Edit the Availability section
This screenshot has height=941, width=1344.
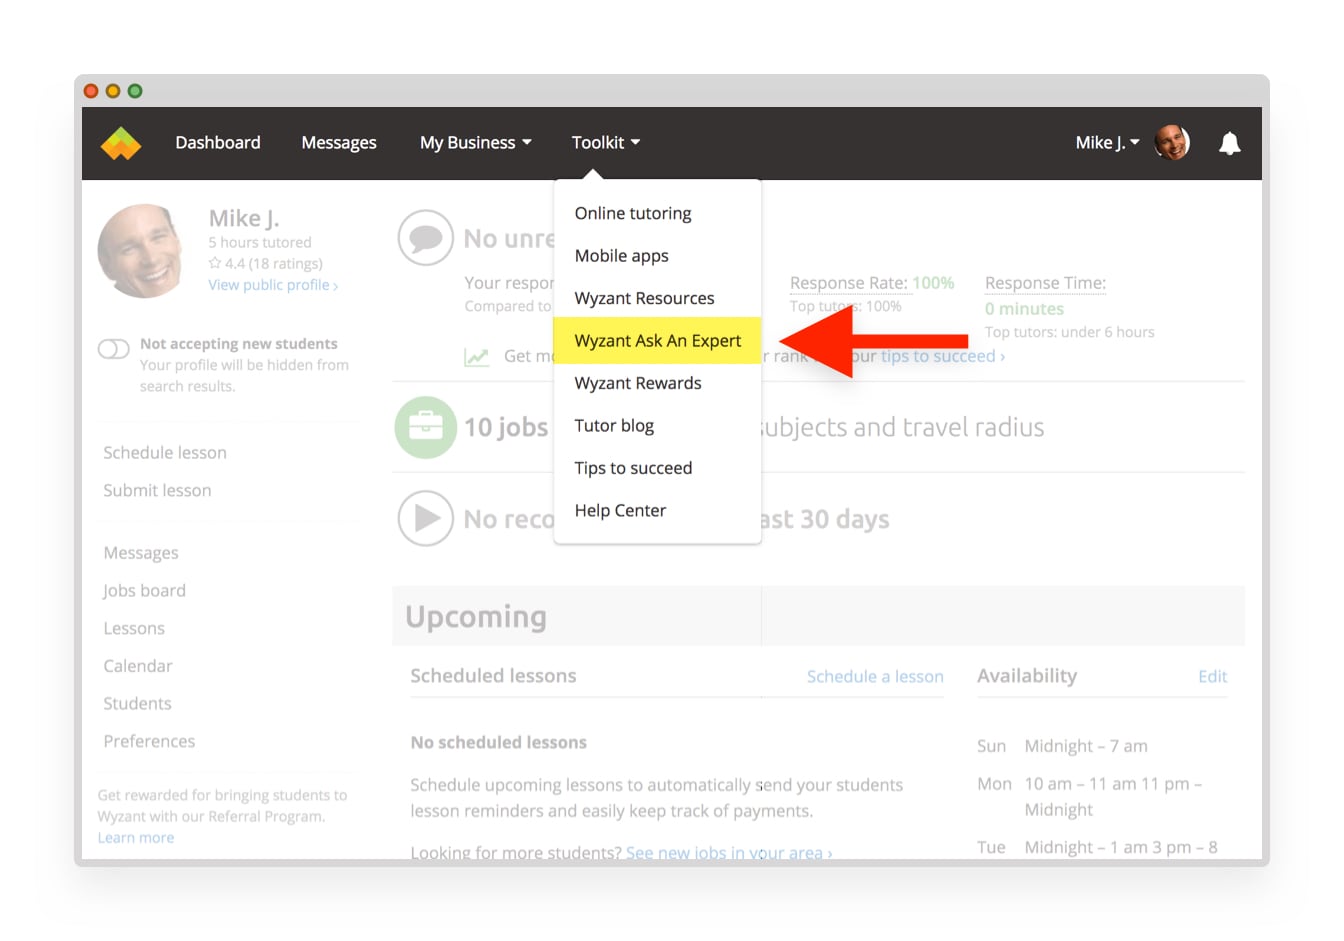1212,677
